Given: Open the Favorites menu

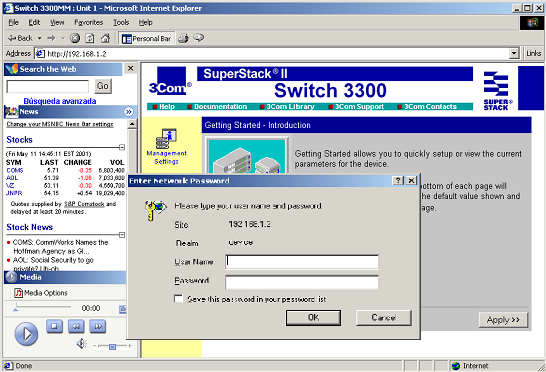Looking at the screenshot, I should click(x=89, y=23).
